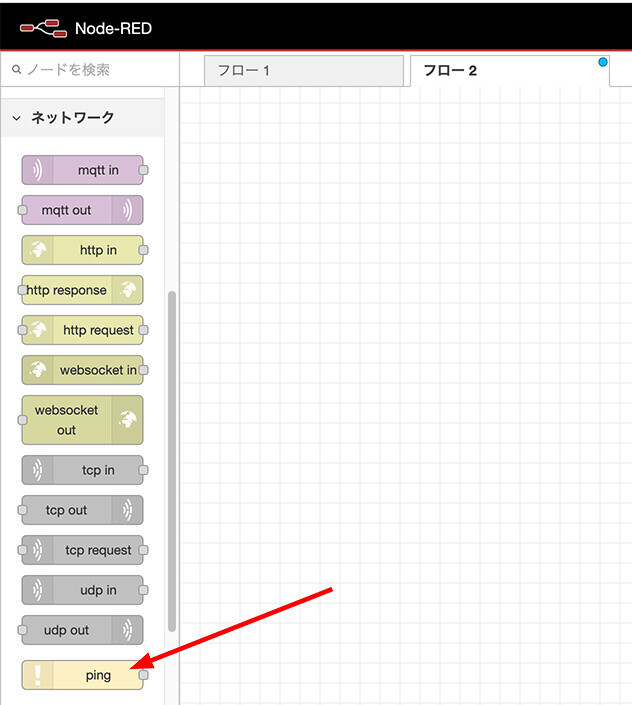Select the ping node label

98,675
